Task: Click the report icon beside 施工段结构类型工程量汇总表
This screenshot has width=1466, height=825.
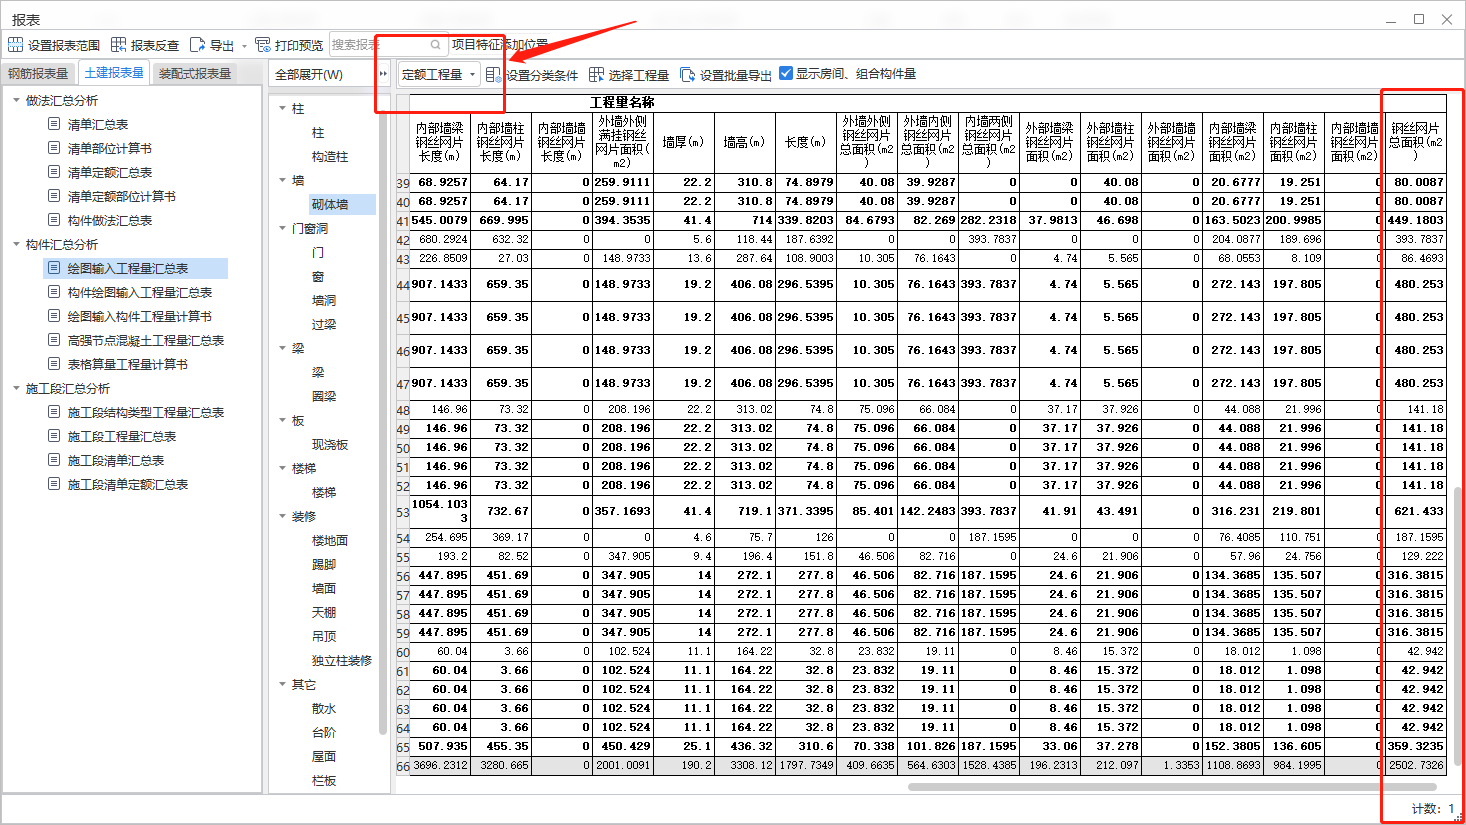Action: [x=54, y=412]
